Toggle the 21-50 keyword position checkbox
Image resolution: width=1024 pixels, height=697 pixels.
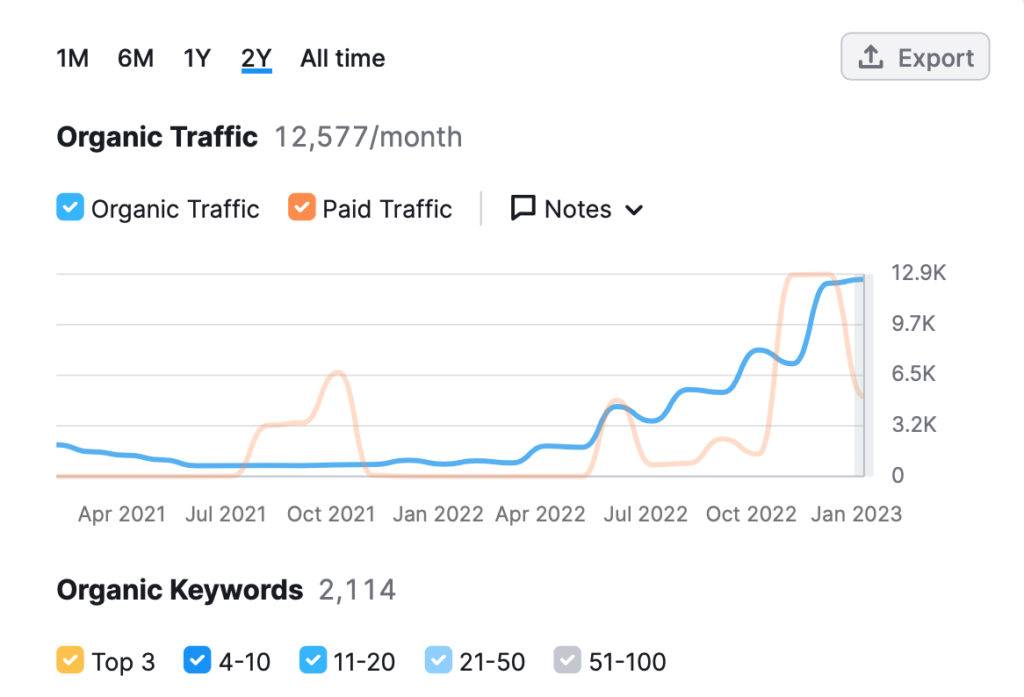pos(438,661)
